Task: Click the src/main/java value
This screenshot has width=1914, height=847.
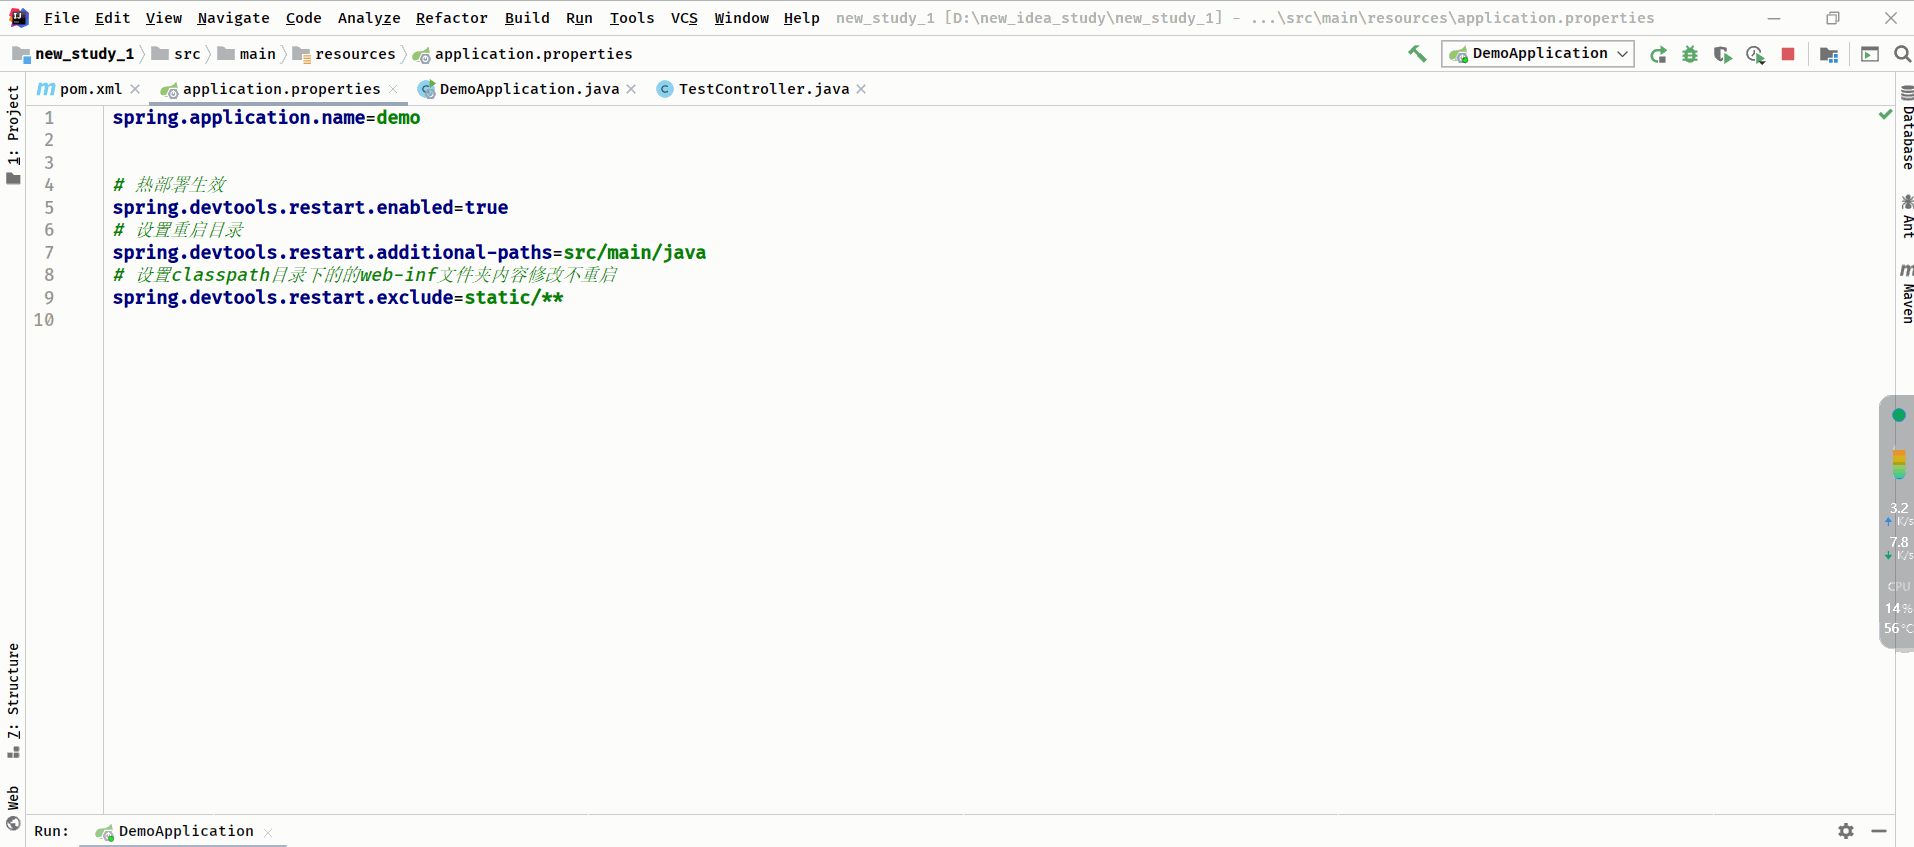Action: point(635,252)
